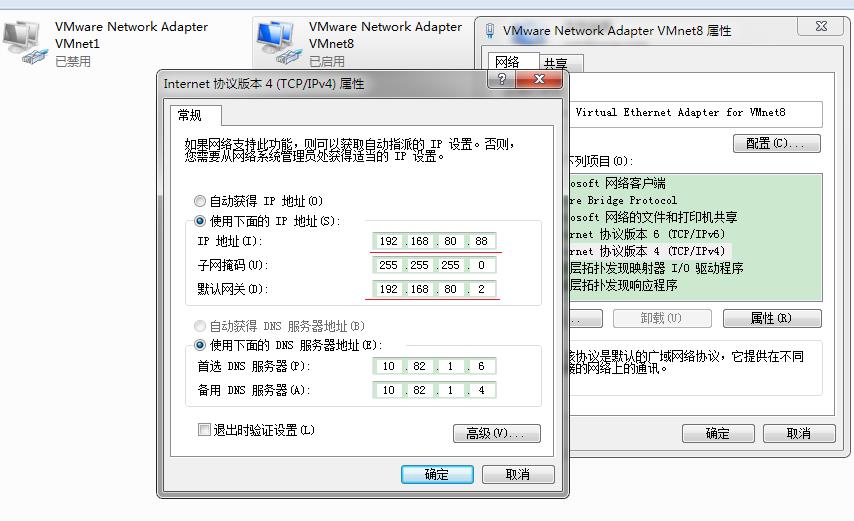Select the VMware Network Adapter VMnet8 icon
Viewport: 854px width, 521px height.
(x=279, y=42)
